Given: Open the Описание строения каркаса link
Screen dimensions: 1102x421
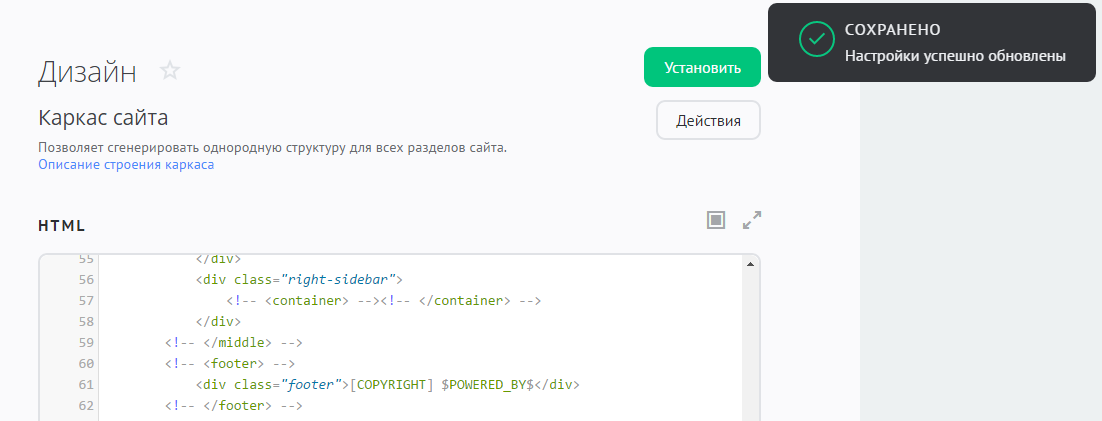Looking at the screenshot, I should tap(126, 165).
